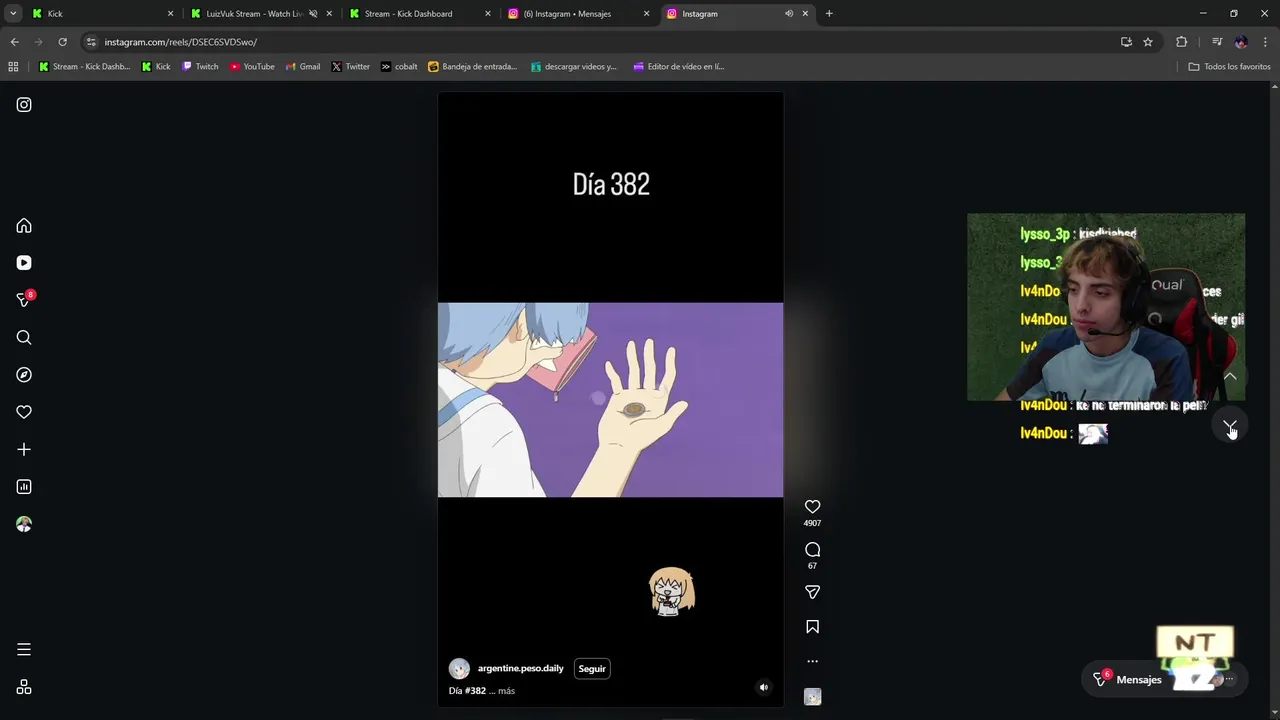Open the Meta apps icon at sidebar bottom

[24, 688]
